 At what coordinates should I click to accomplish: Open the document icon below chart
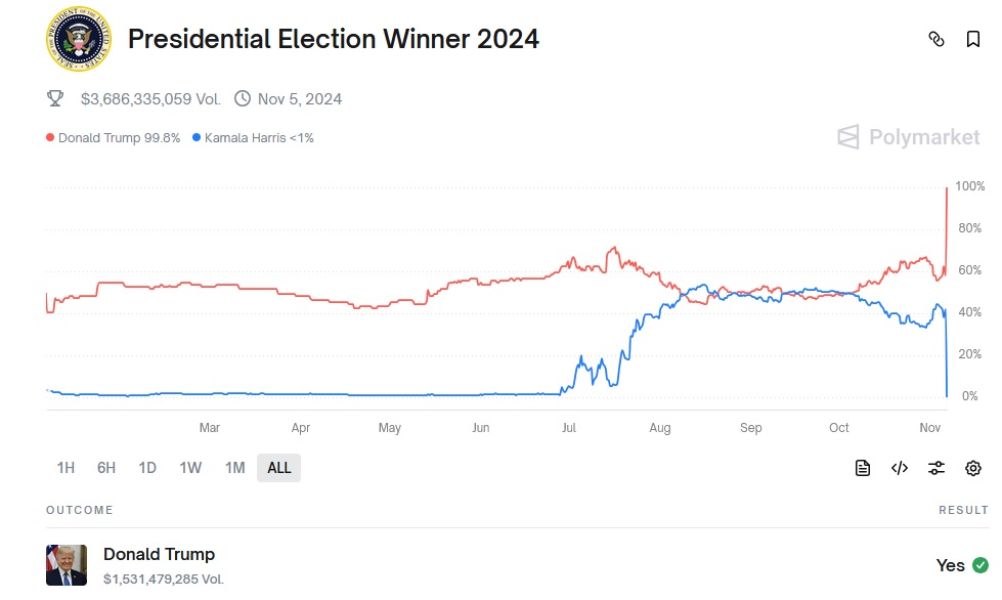point(862,468)
